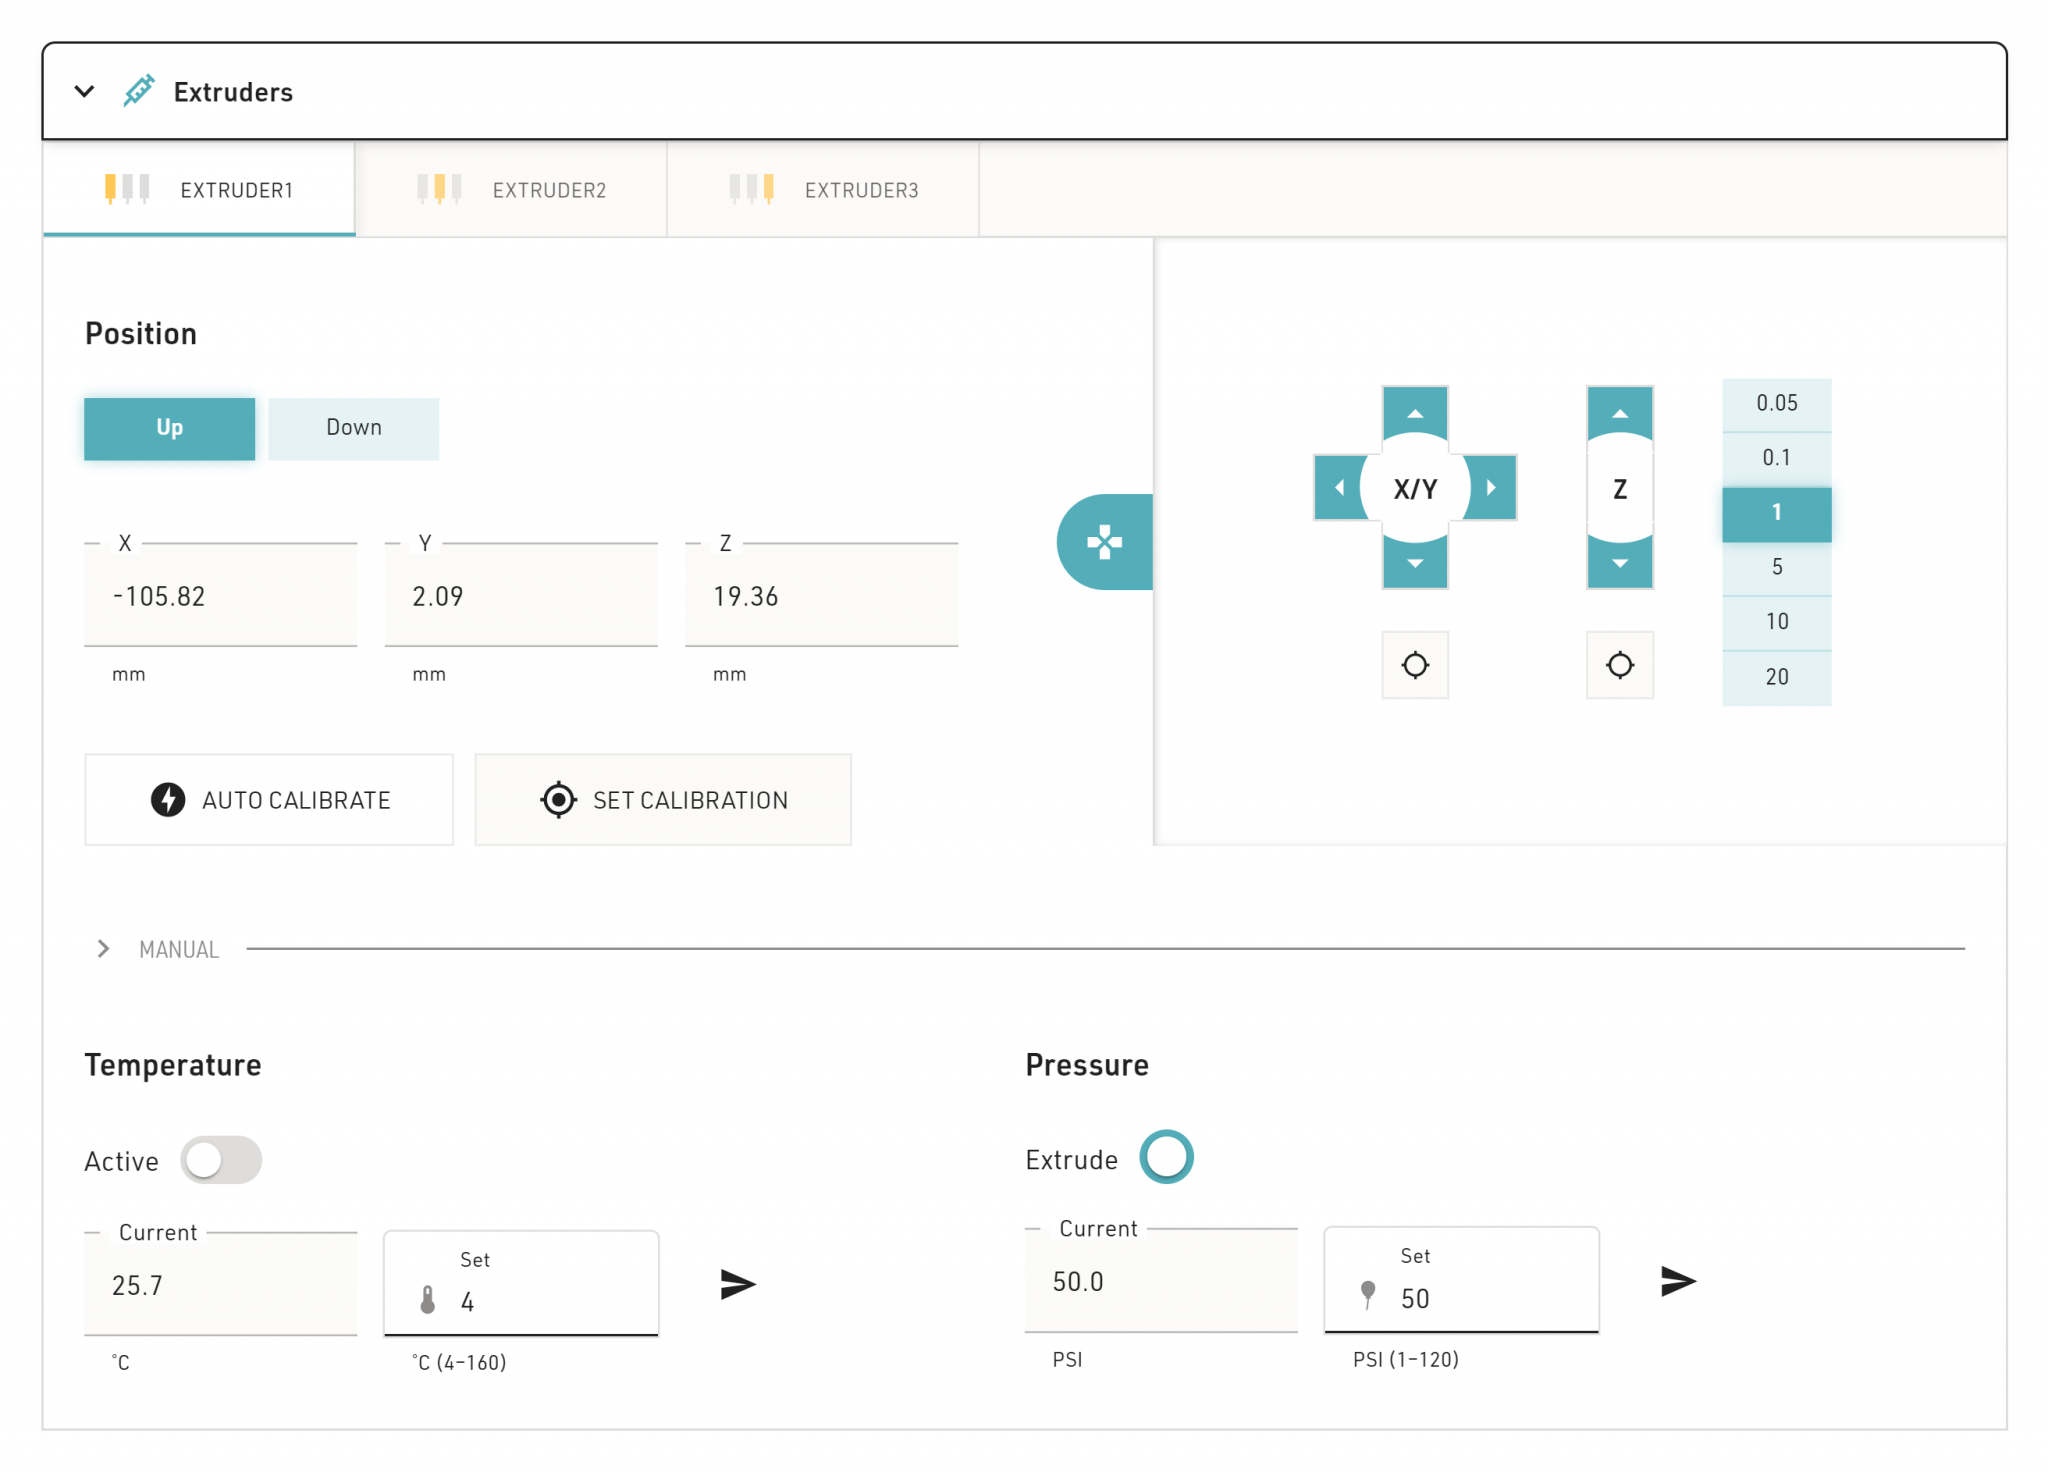
Task: Click the X position input field
Action: click(220, 596)
